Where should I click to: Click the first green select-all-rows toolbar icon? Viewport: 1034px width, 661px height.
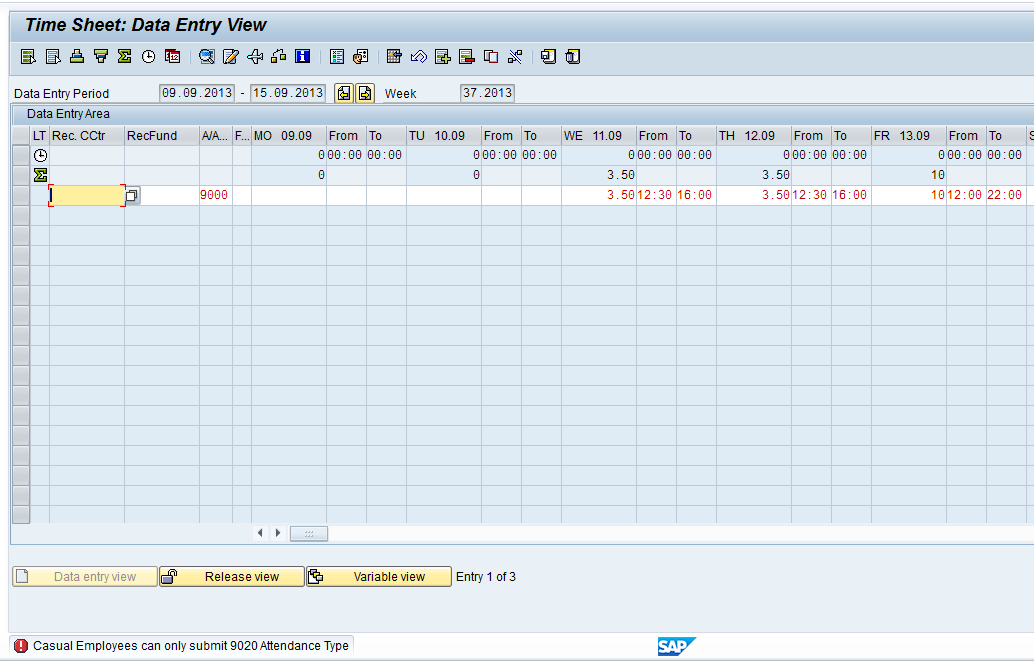coord(28,57)
